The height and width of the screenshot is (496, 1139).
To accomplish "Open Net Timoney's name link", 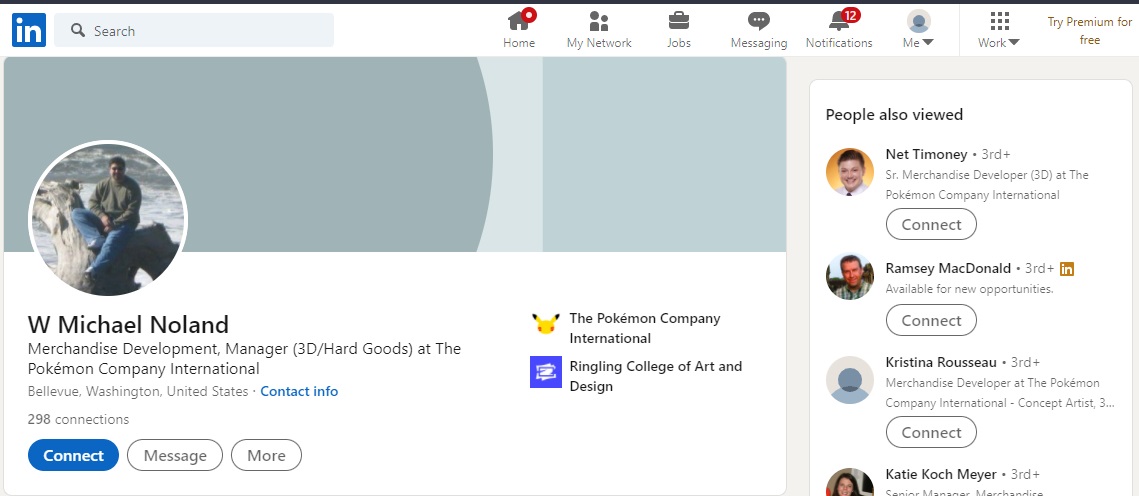I will point(926,154).
